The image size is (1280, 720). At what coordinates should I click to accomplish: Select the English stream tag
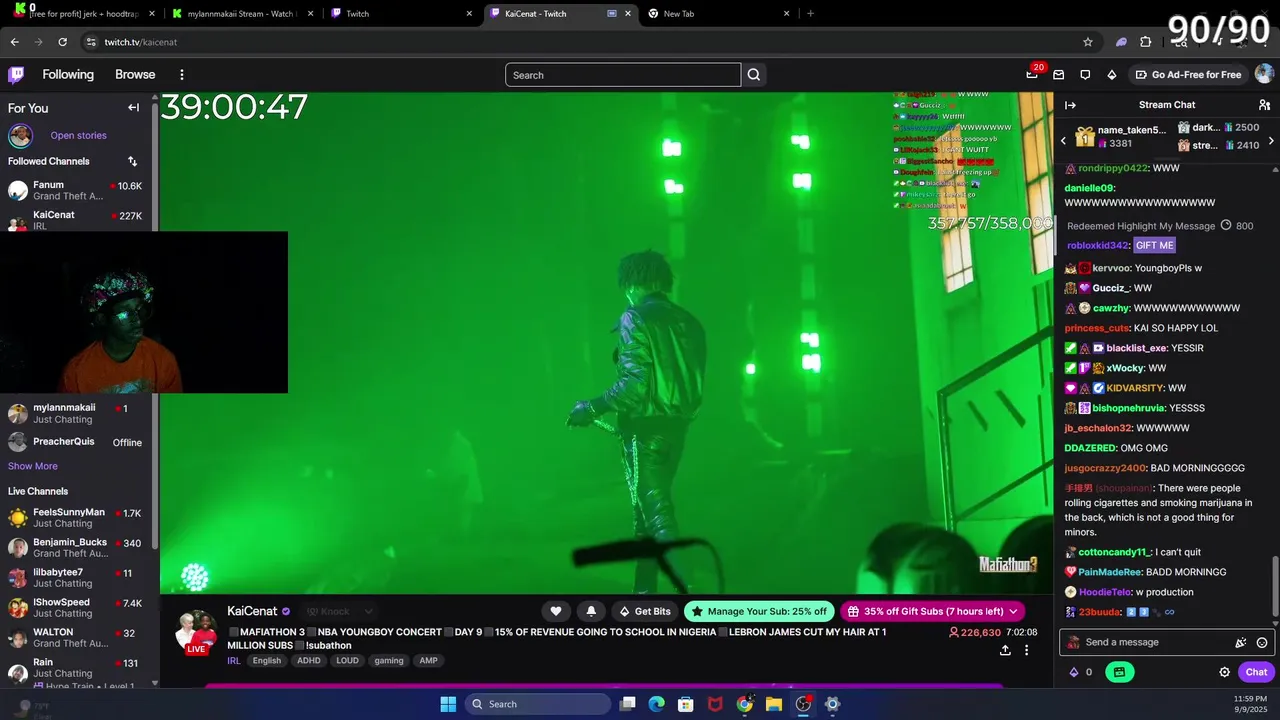point(267,660)
